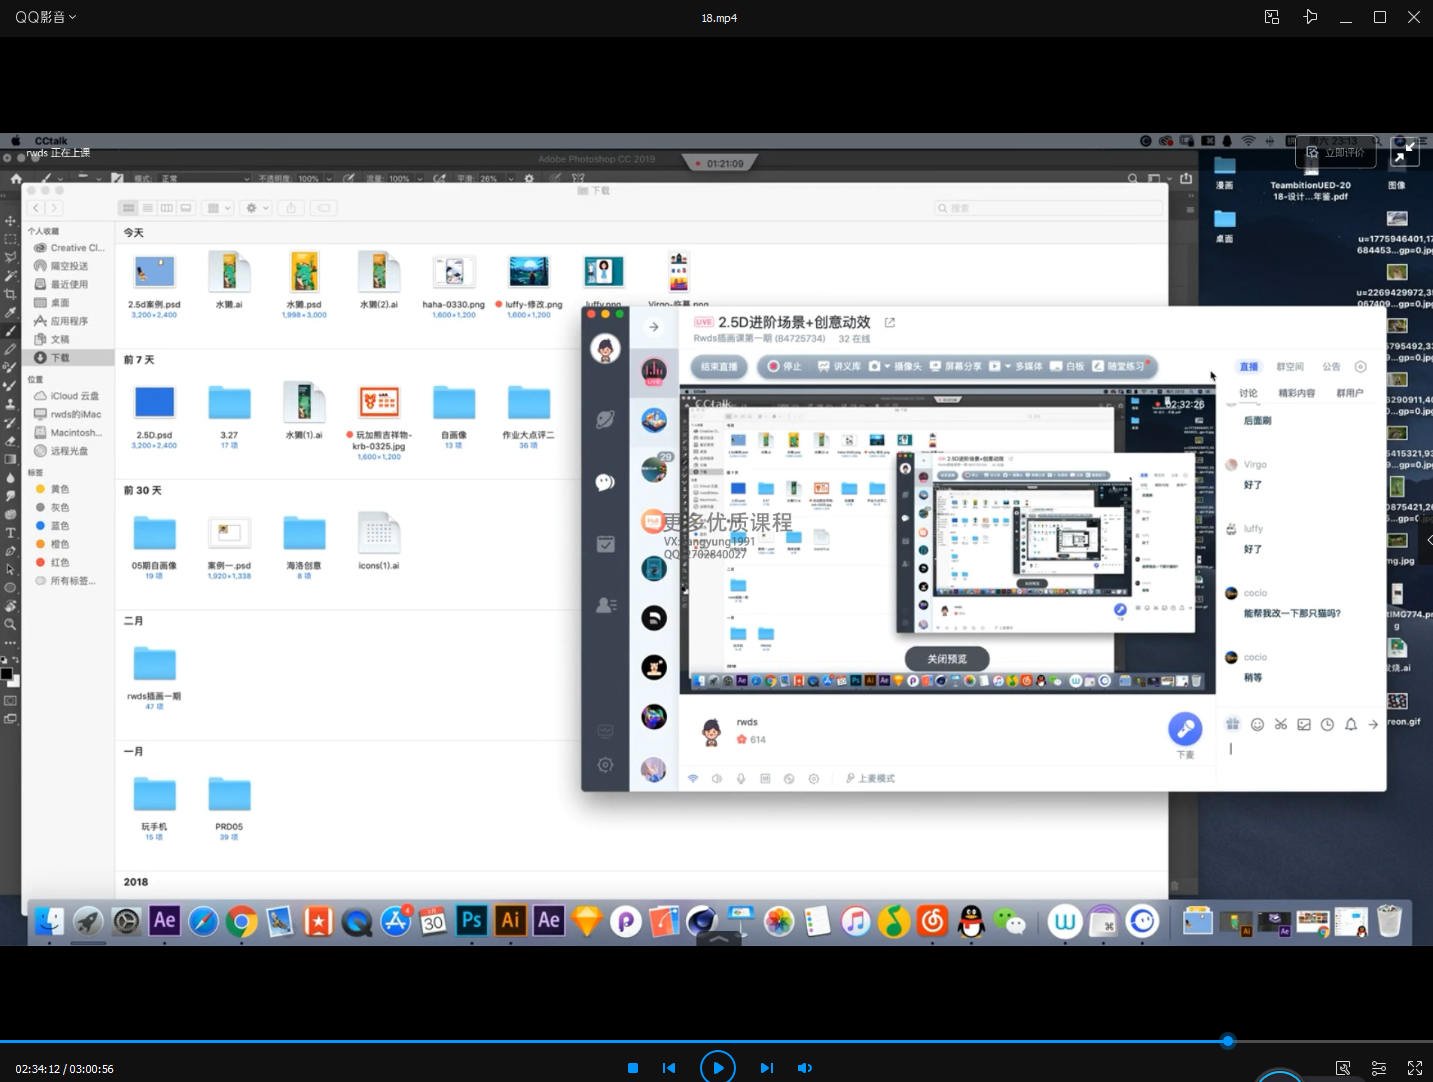Switch to the 群空间 tab
Image resolution: width=1433 pixels, height=1082 pixels.
pos(1290,367)
